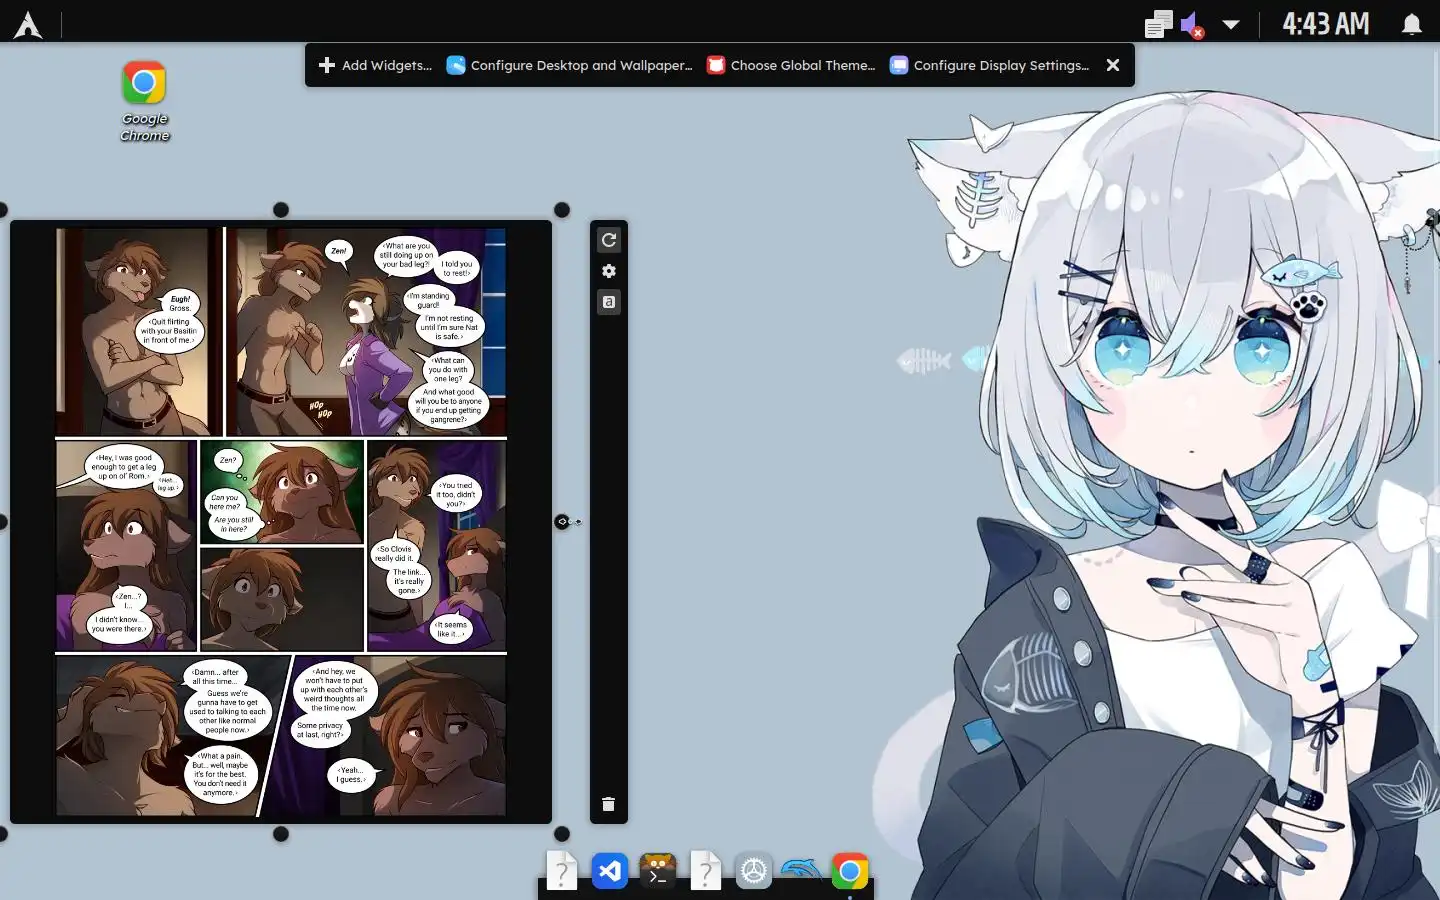The width and height of the screenshot is (1440, 900).
Task: Open System Settings gear in the dock
Action: (x=753, y=872)
